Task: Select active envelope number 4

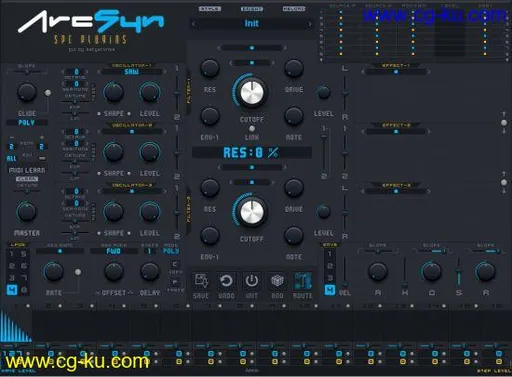Action: click(330, 290)
